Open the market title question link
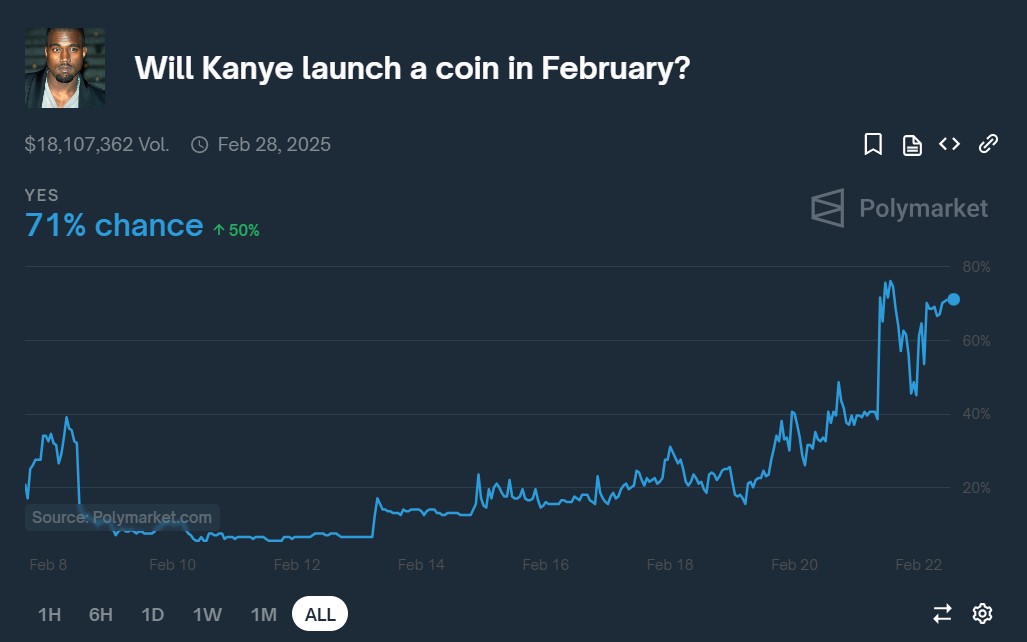Screen dimensions: 1027x642 tap(411, 68)
